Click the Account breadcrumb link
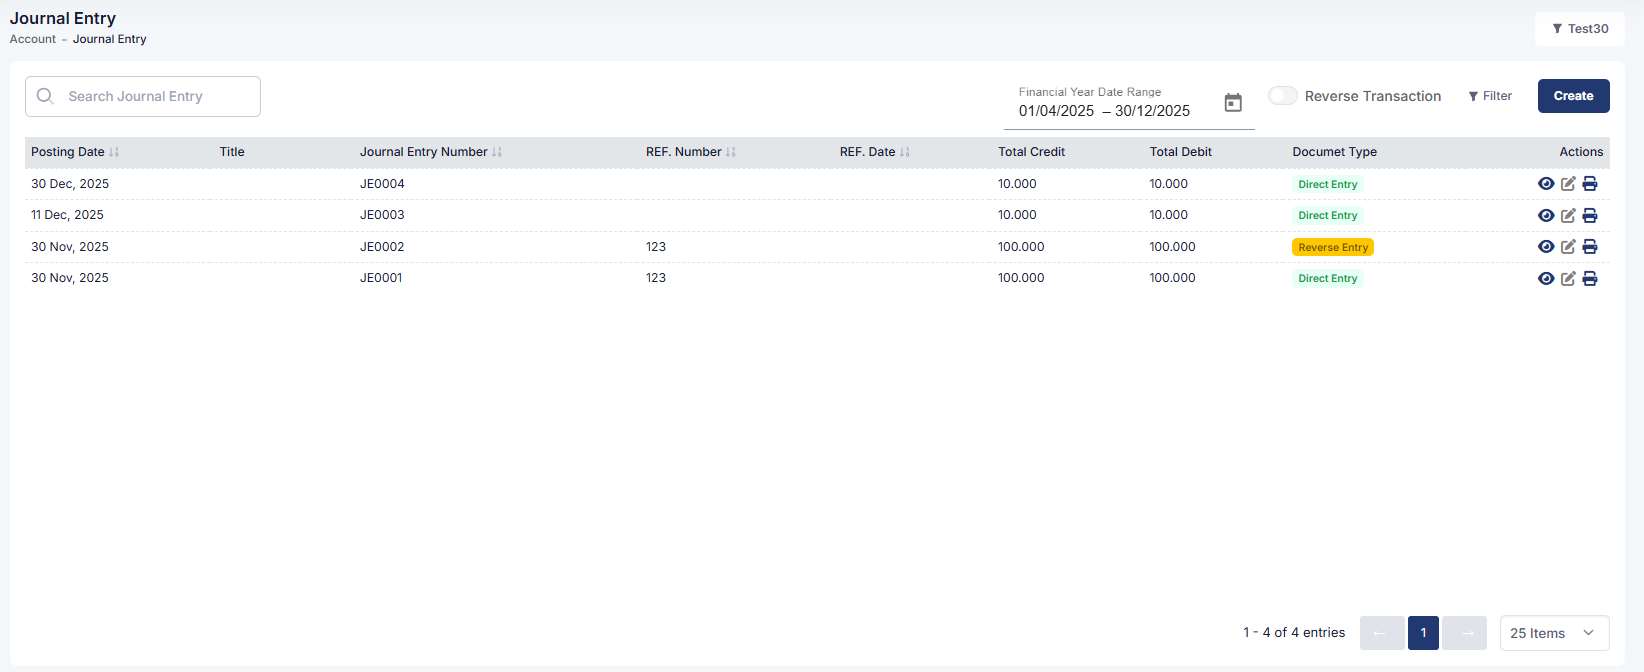This screenshot has width=1644, height=672. pyautogui.click(x=33, y=39)
